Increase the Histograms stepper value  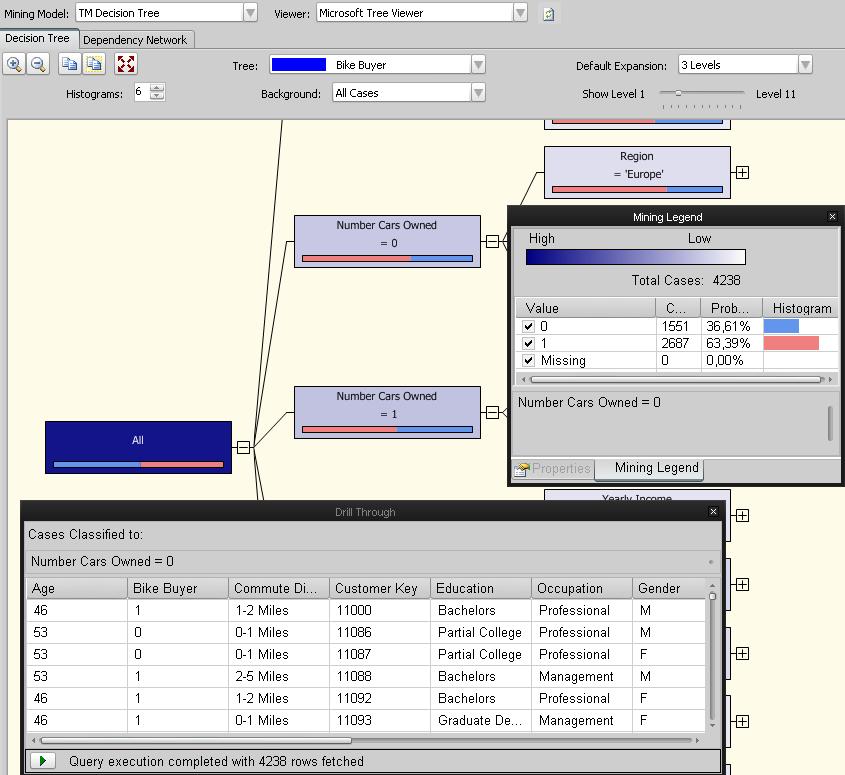157,88
